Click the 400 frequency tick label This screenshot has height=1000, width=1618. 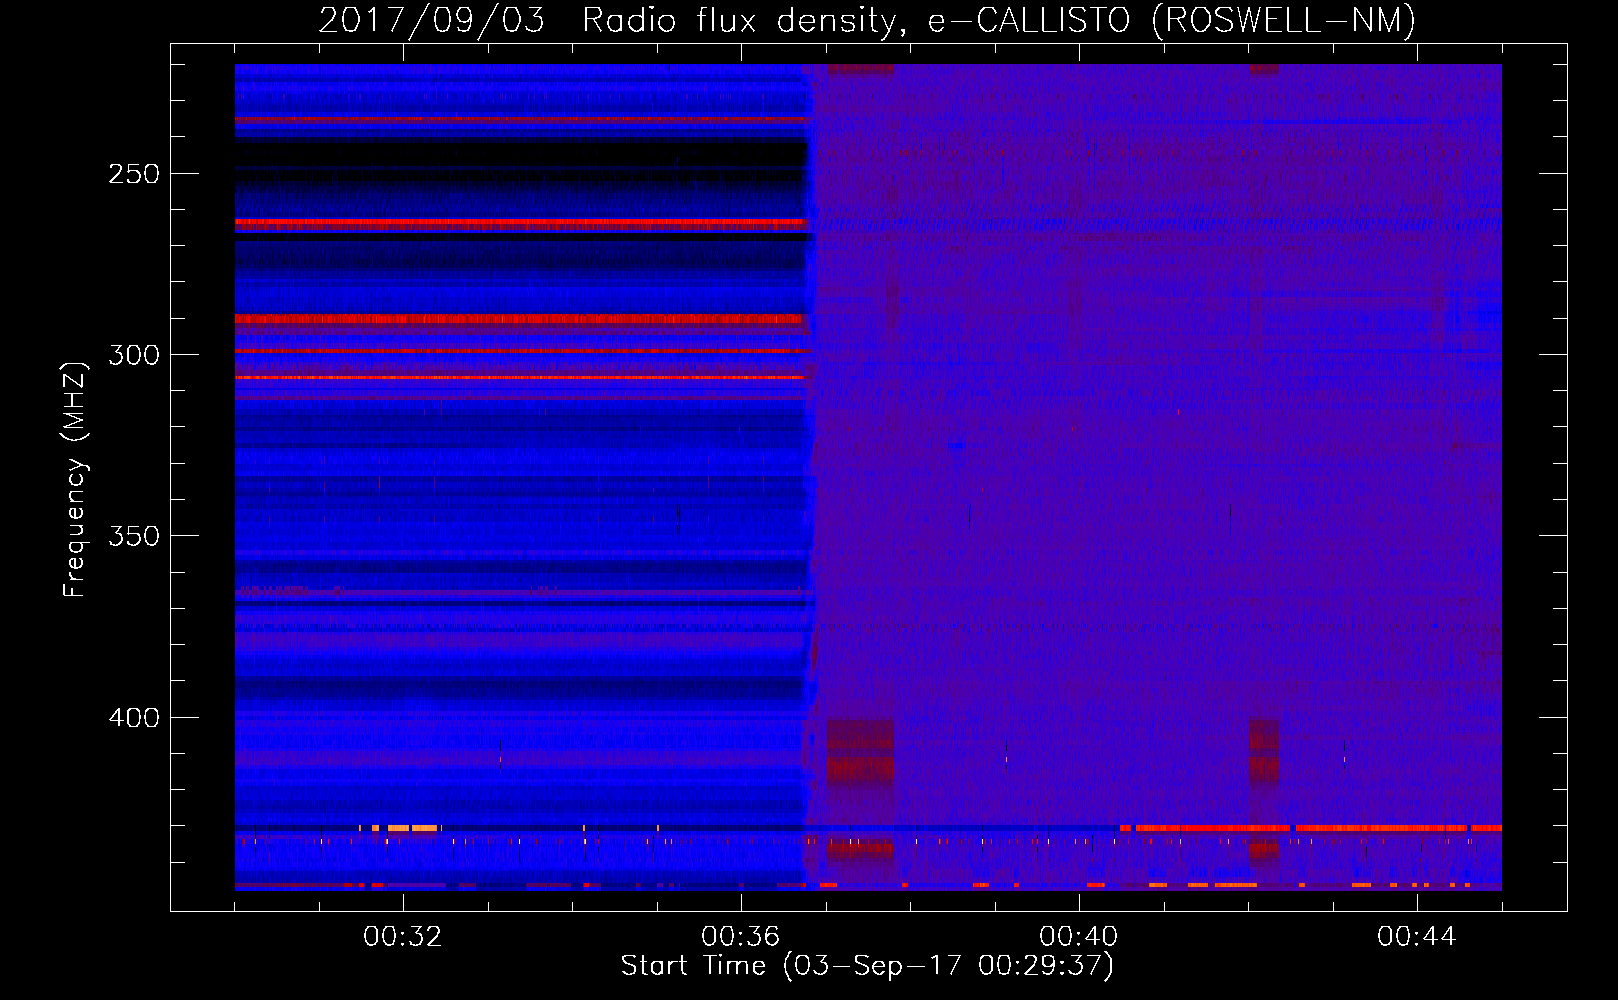(x=134, y=718)
